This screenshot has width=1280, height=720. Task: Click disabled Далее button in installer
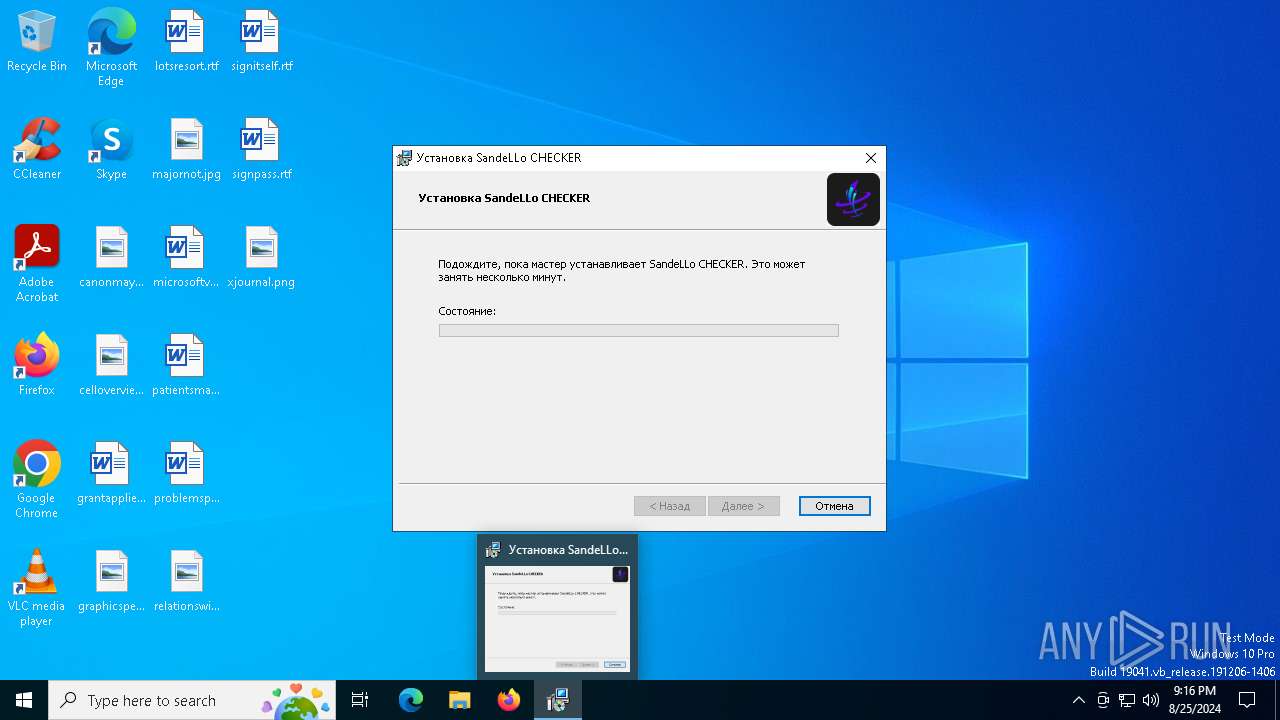coord(743,506)
